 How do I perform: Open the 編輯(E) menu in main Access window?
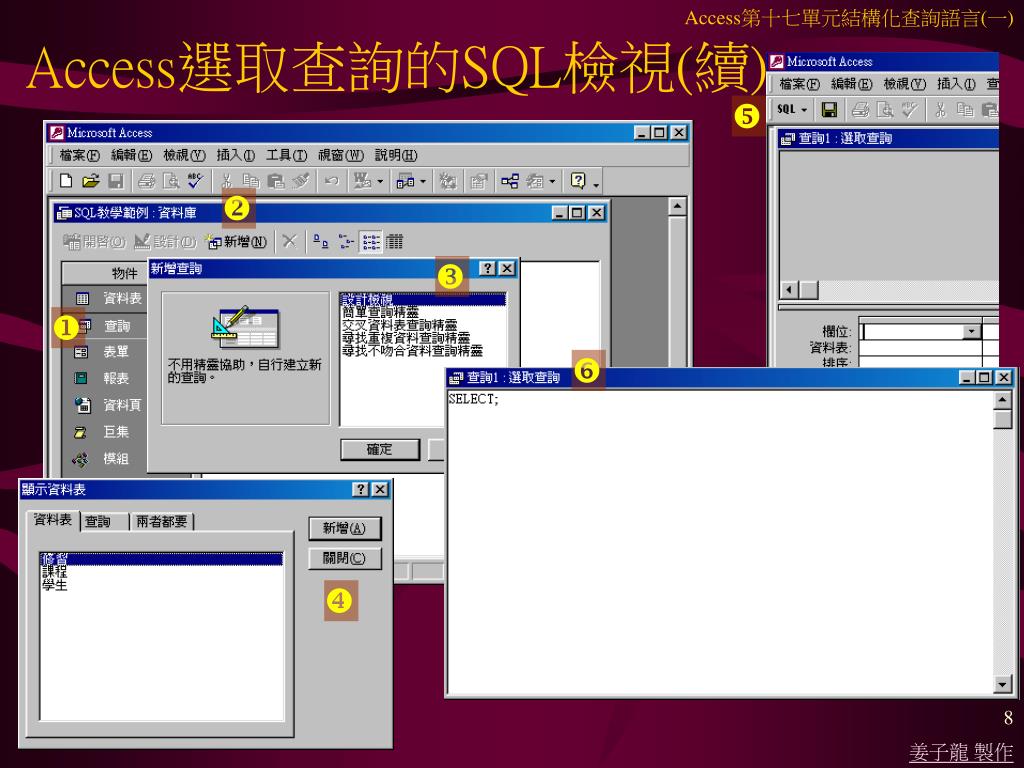(131, 155)
